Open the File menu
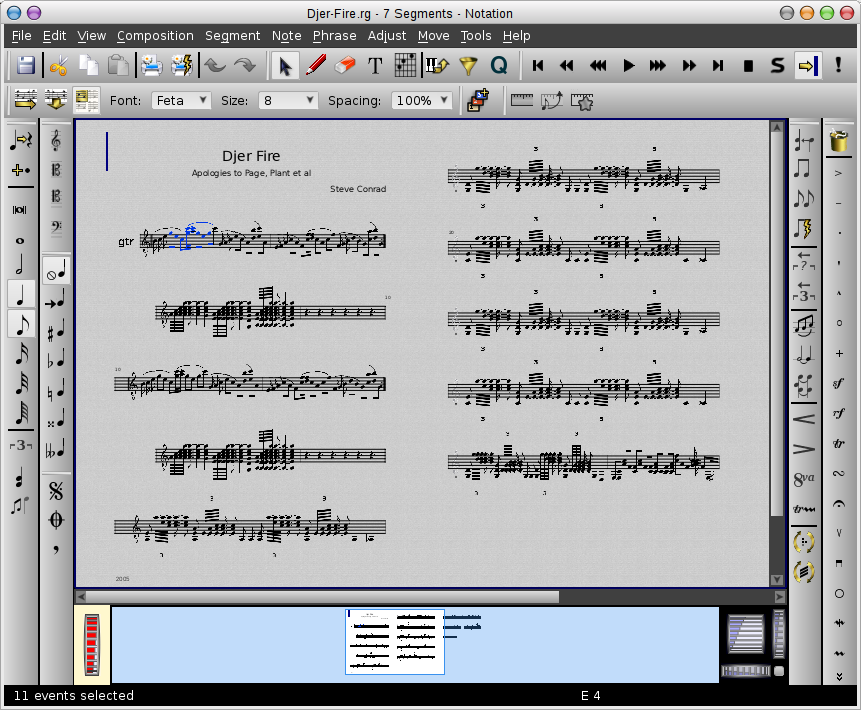861x710 pixels. point(21,36)
